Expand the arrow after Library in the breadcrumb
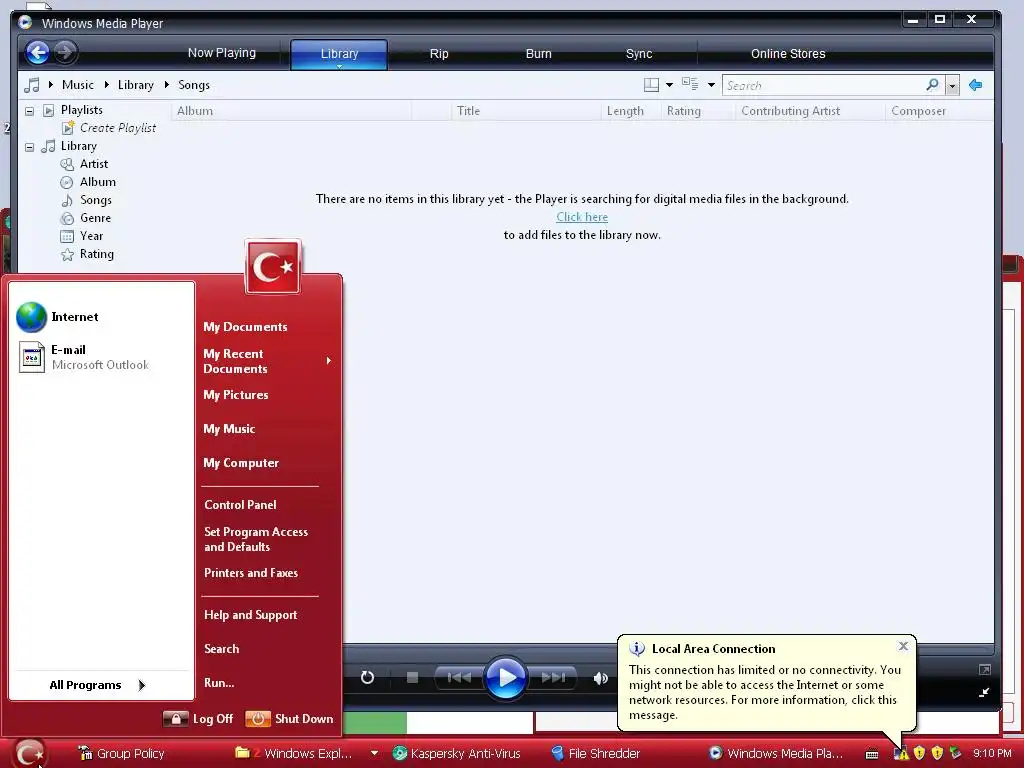Viewport: 1024px width, 768px height. pyautogui.click(x=167, y=84)
